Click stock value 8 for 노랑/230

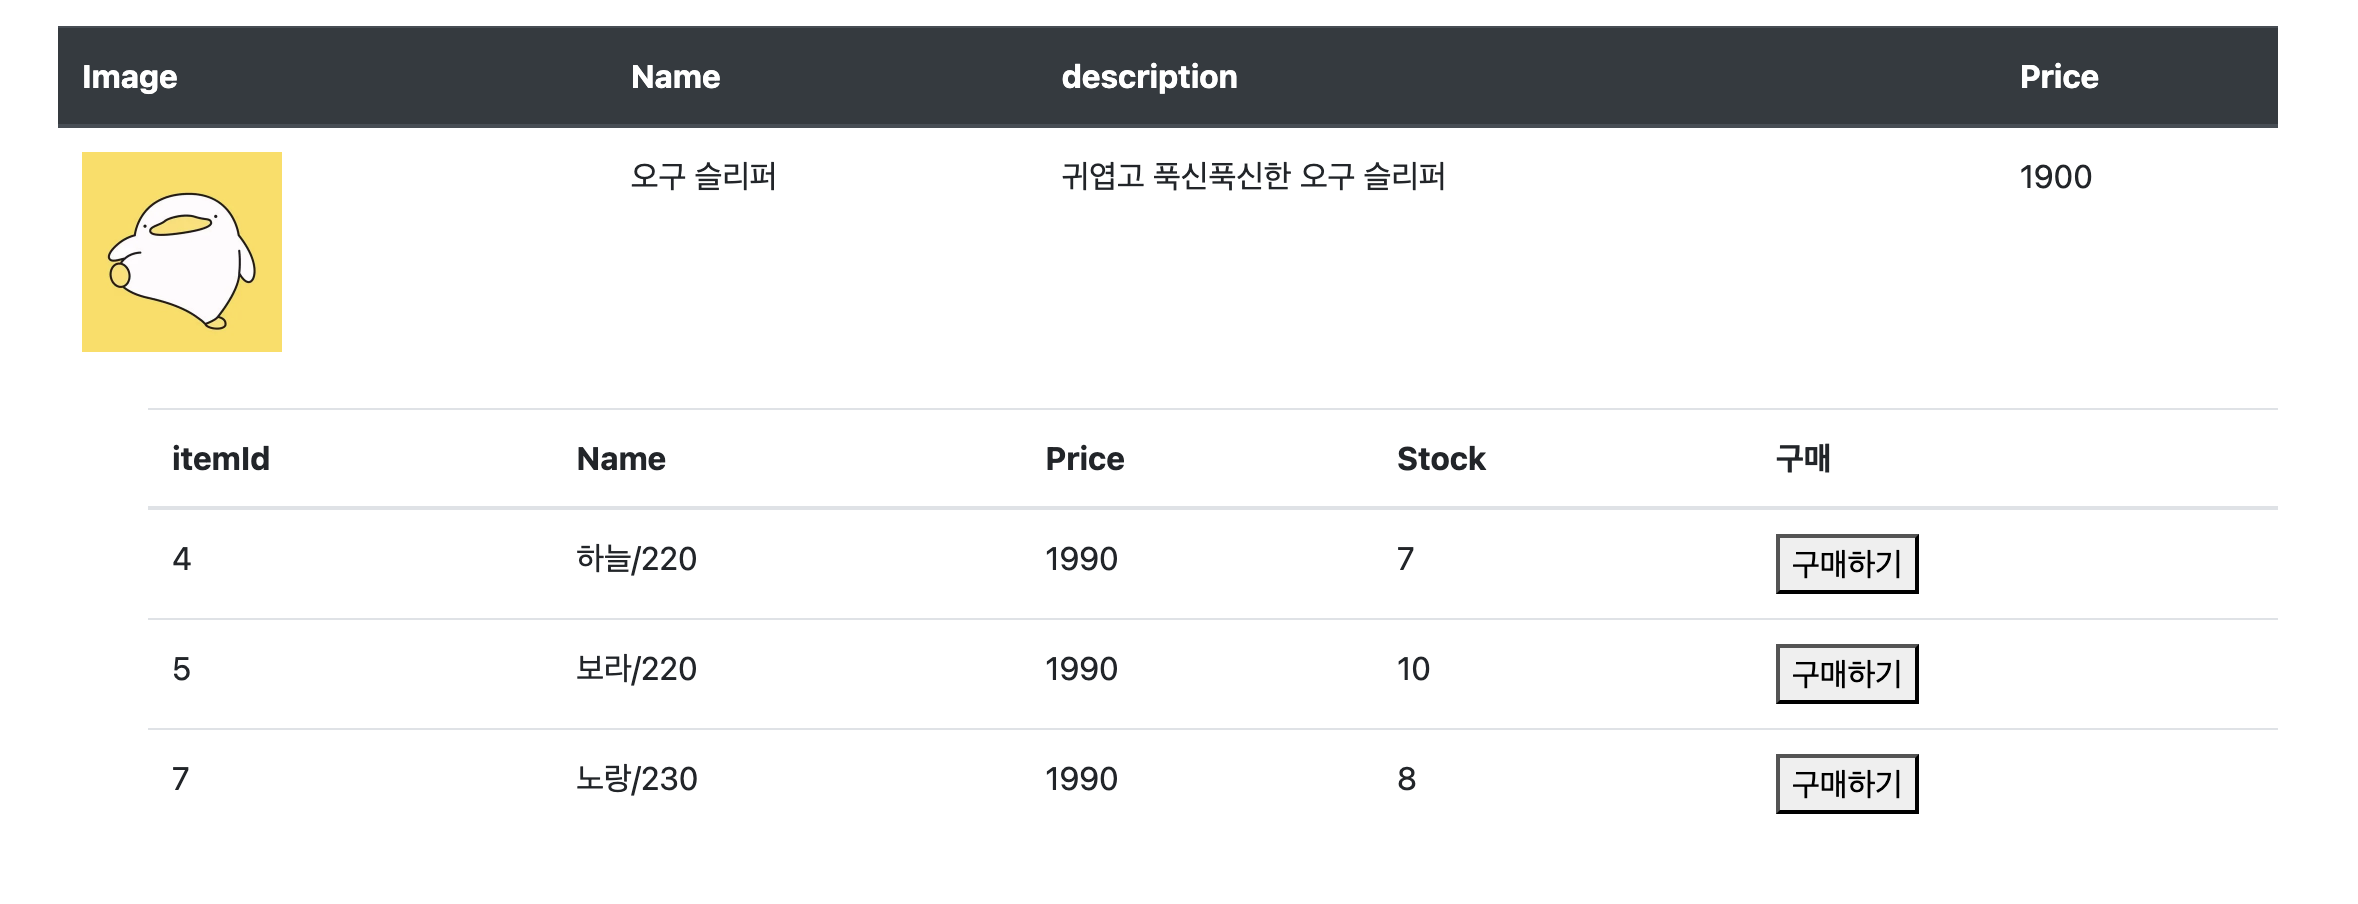tap(1406, 779)
